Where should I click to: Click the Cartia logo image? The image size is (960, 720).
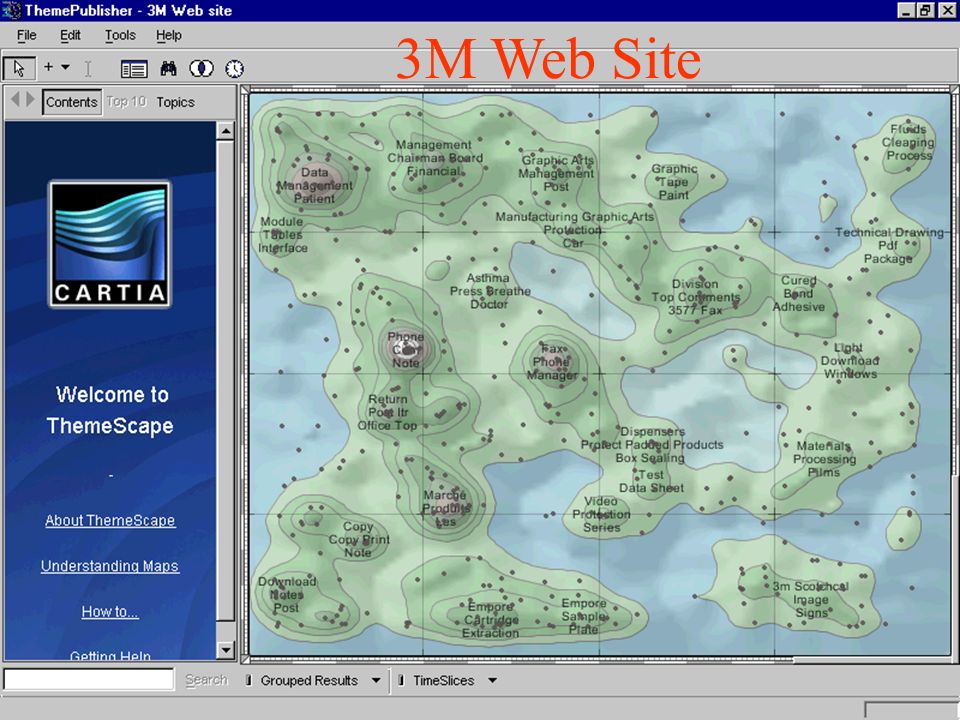pos(110,244)
